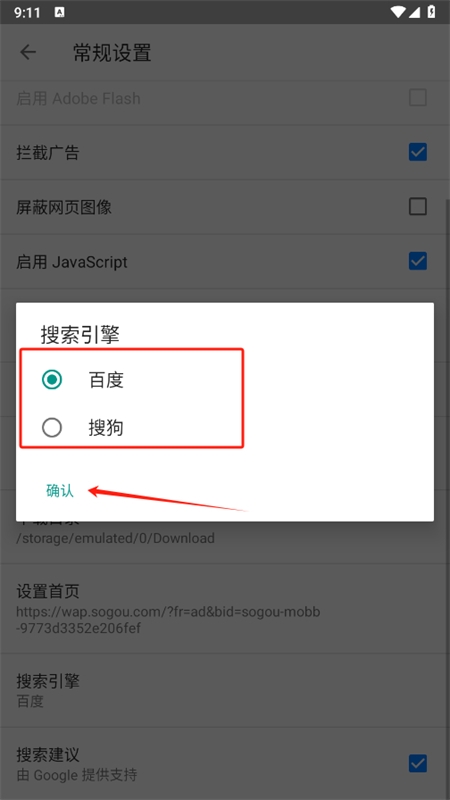The width and height of the screenshot is (450, 800).
Task: Toggle the 搜索建议 checkbox
Action: pyautogui.click(x=418, y=764)
